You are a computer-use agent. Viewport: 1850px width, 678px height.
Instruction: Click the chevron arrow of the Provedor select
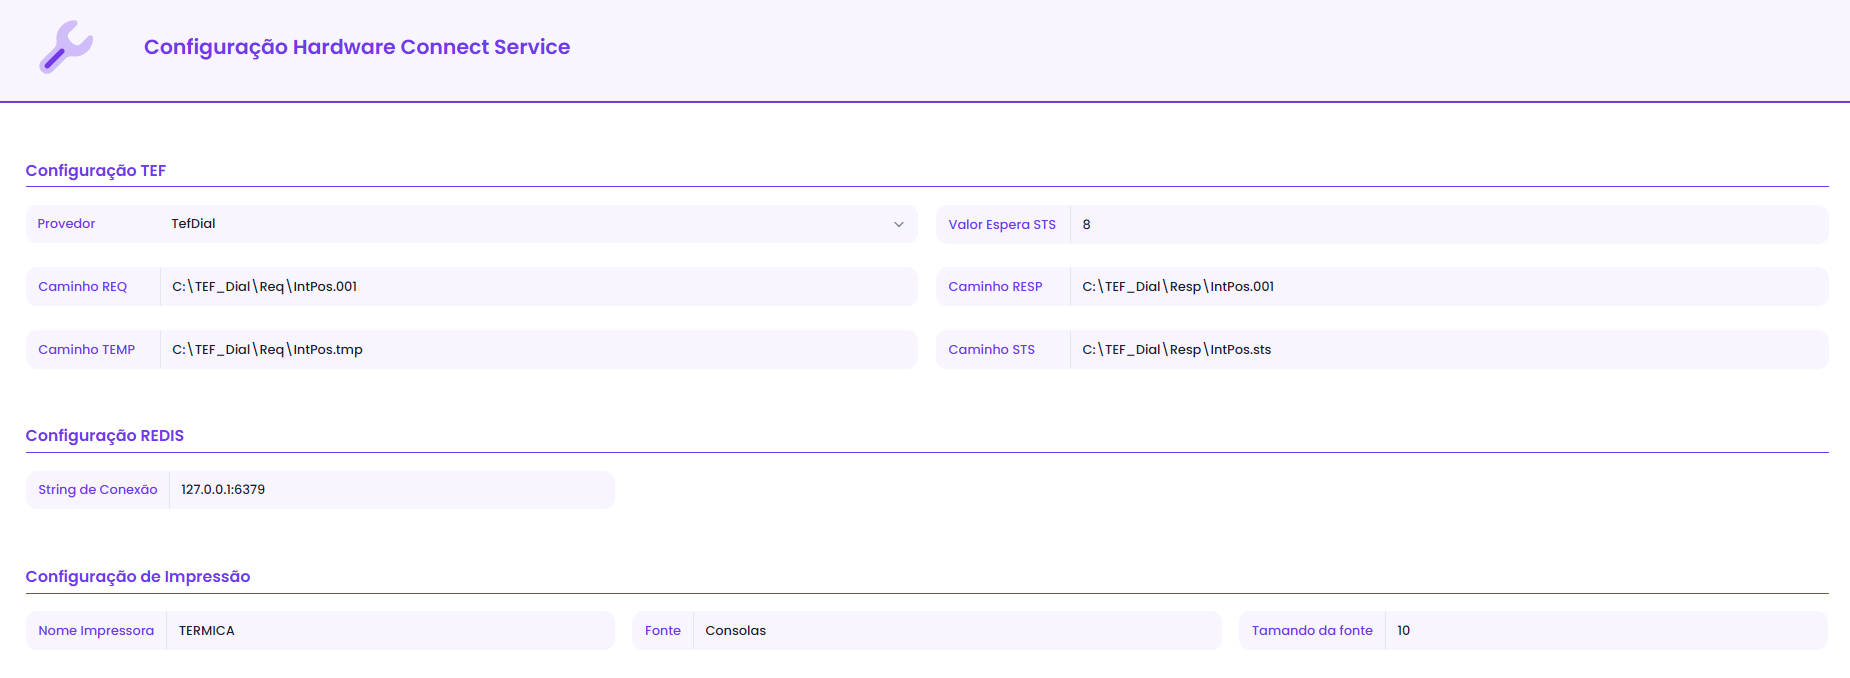pos(898,224)
